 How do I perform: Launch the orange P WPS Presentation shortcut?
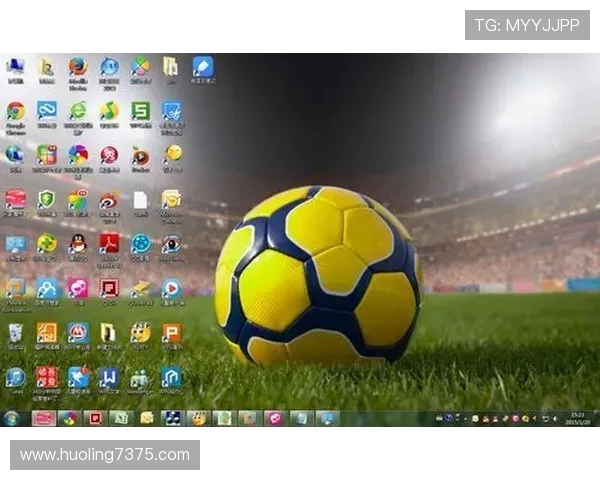(172, 333)
